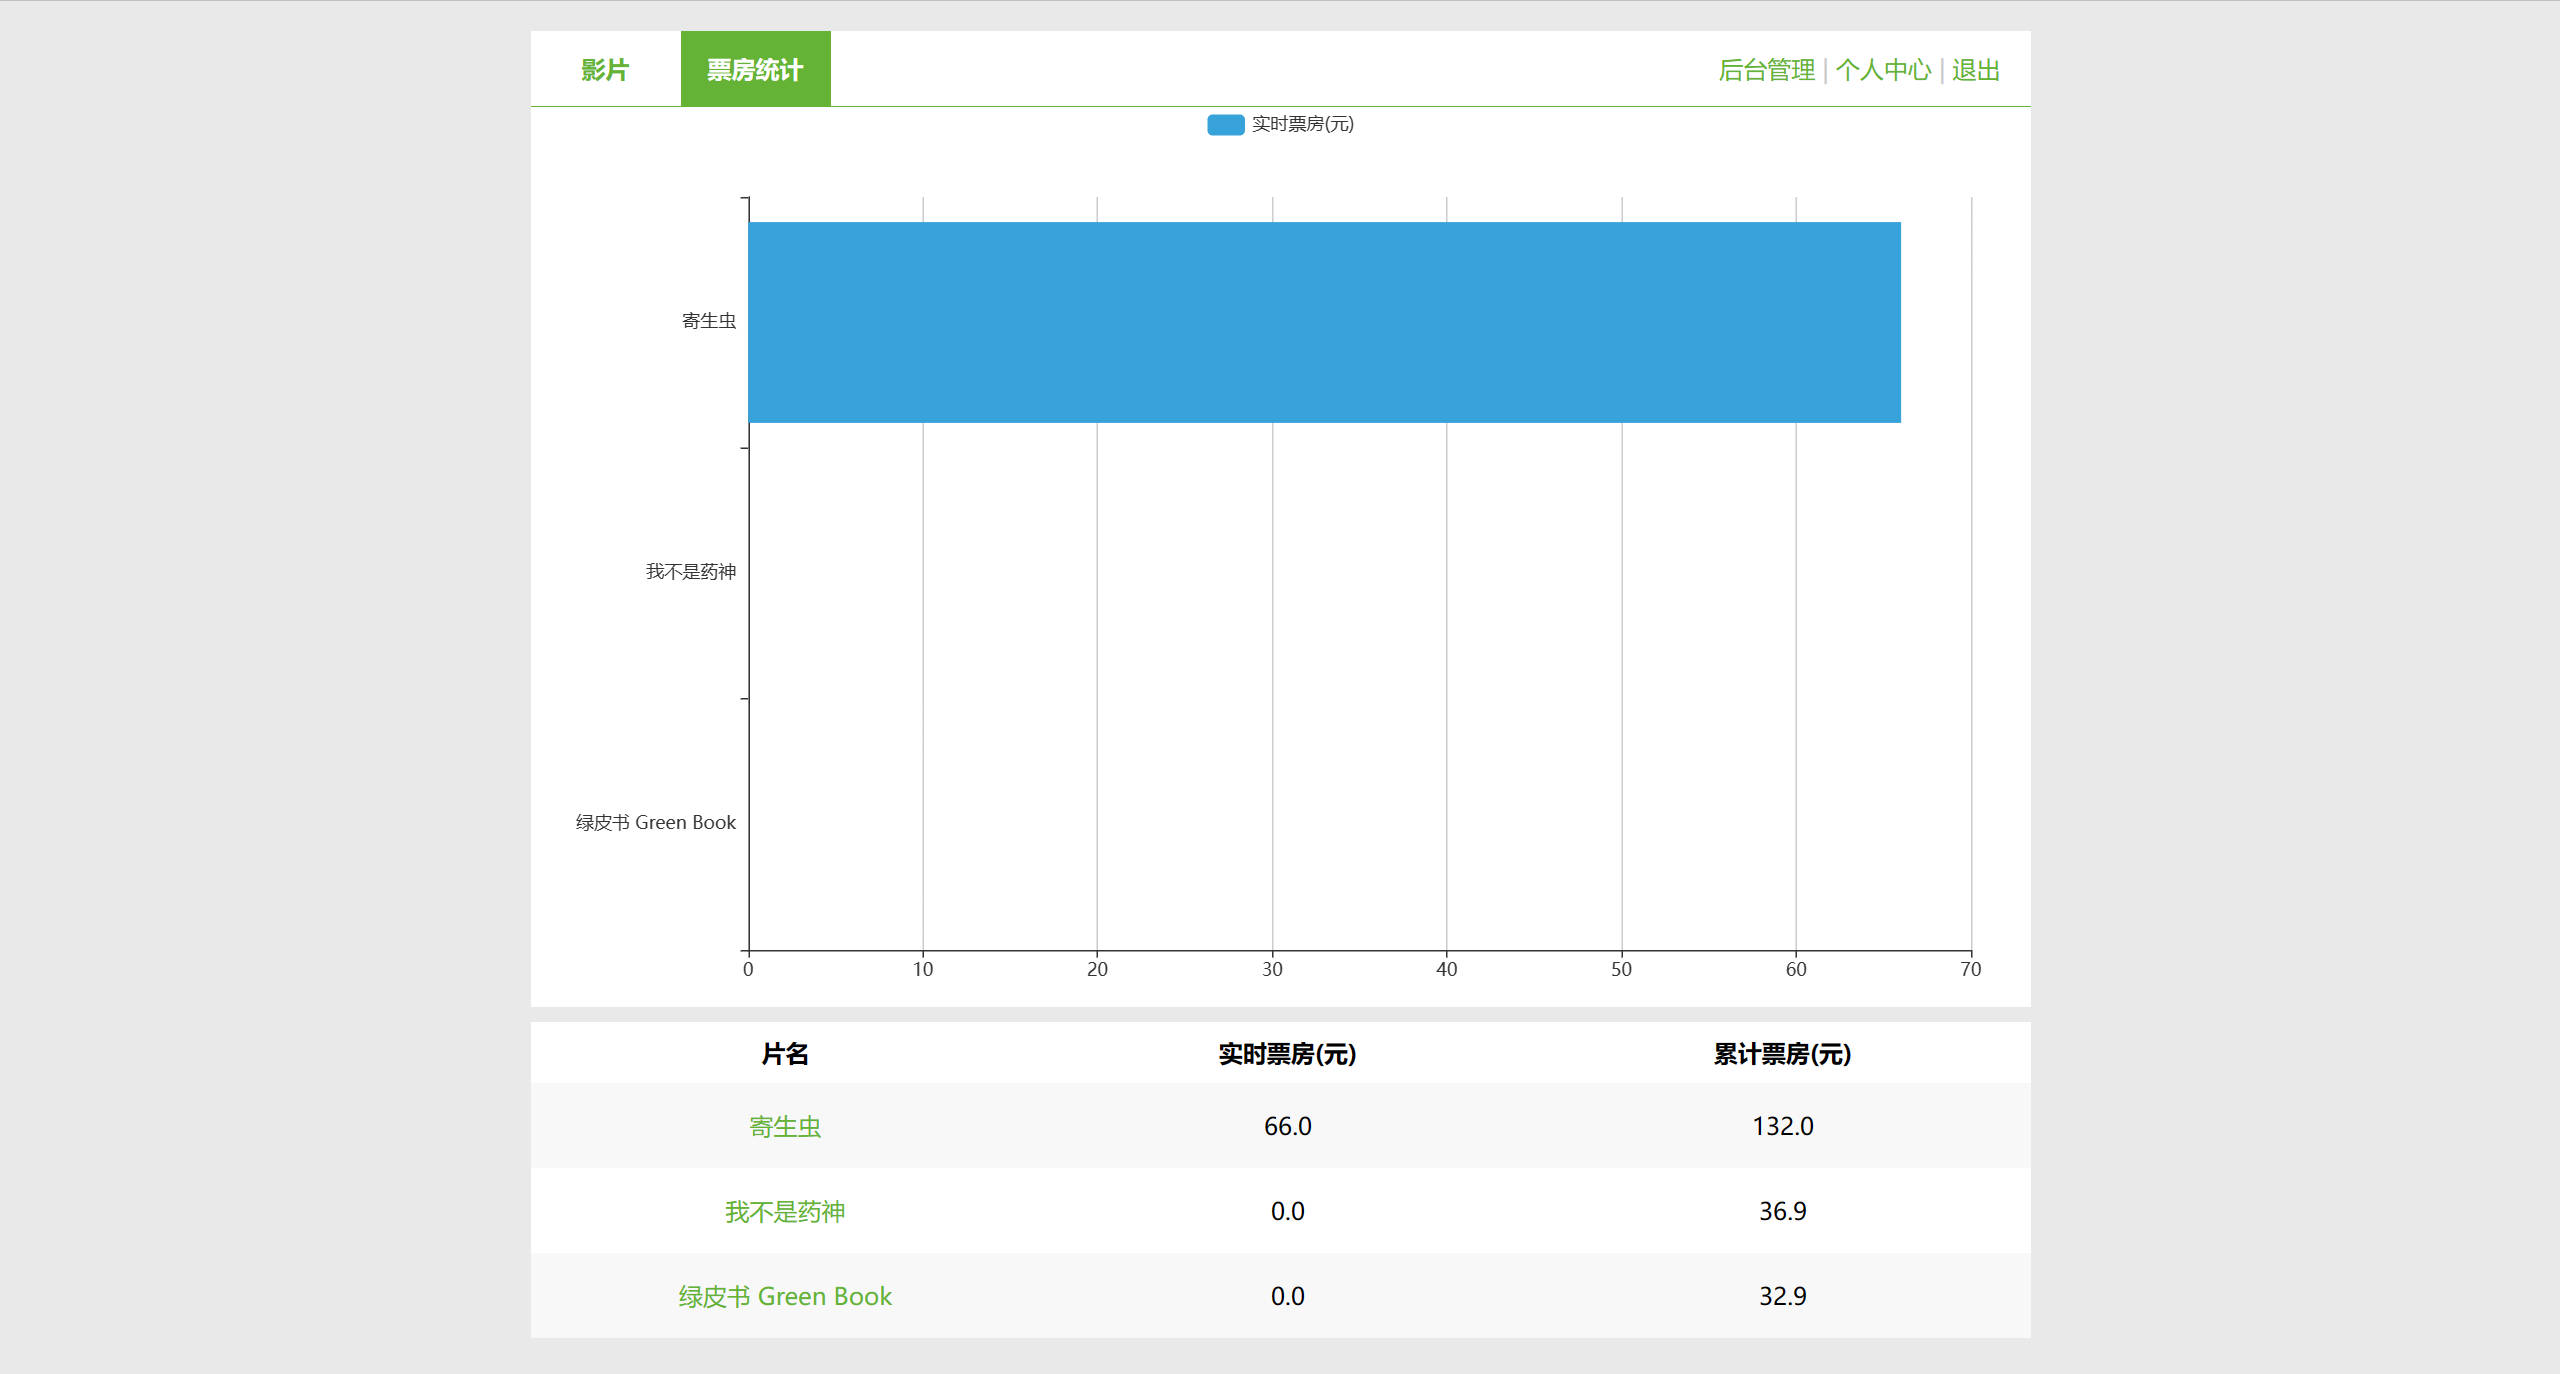Click the 32.9 cumulative value cell
The width and height of the screenshot is (2560, 1374).
click(1782, 1297)
